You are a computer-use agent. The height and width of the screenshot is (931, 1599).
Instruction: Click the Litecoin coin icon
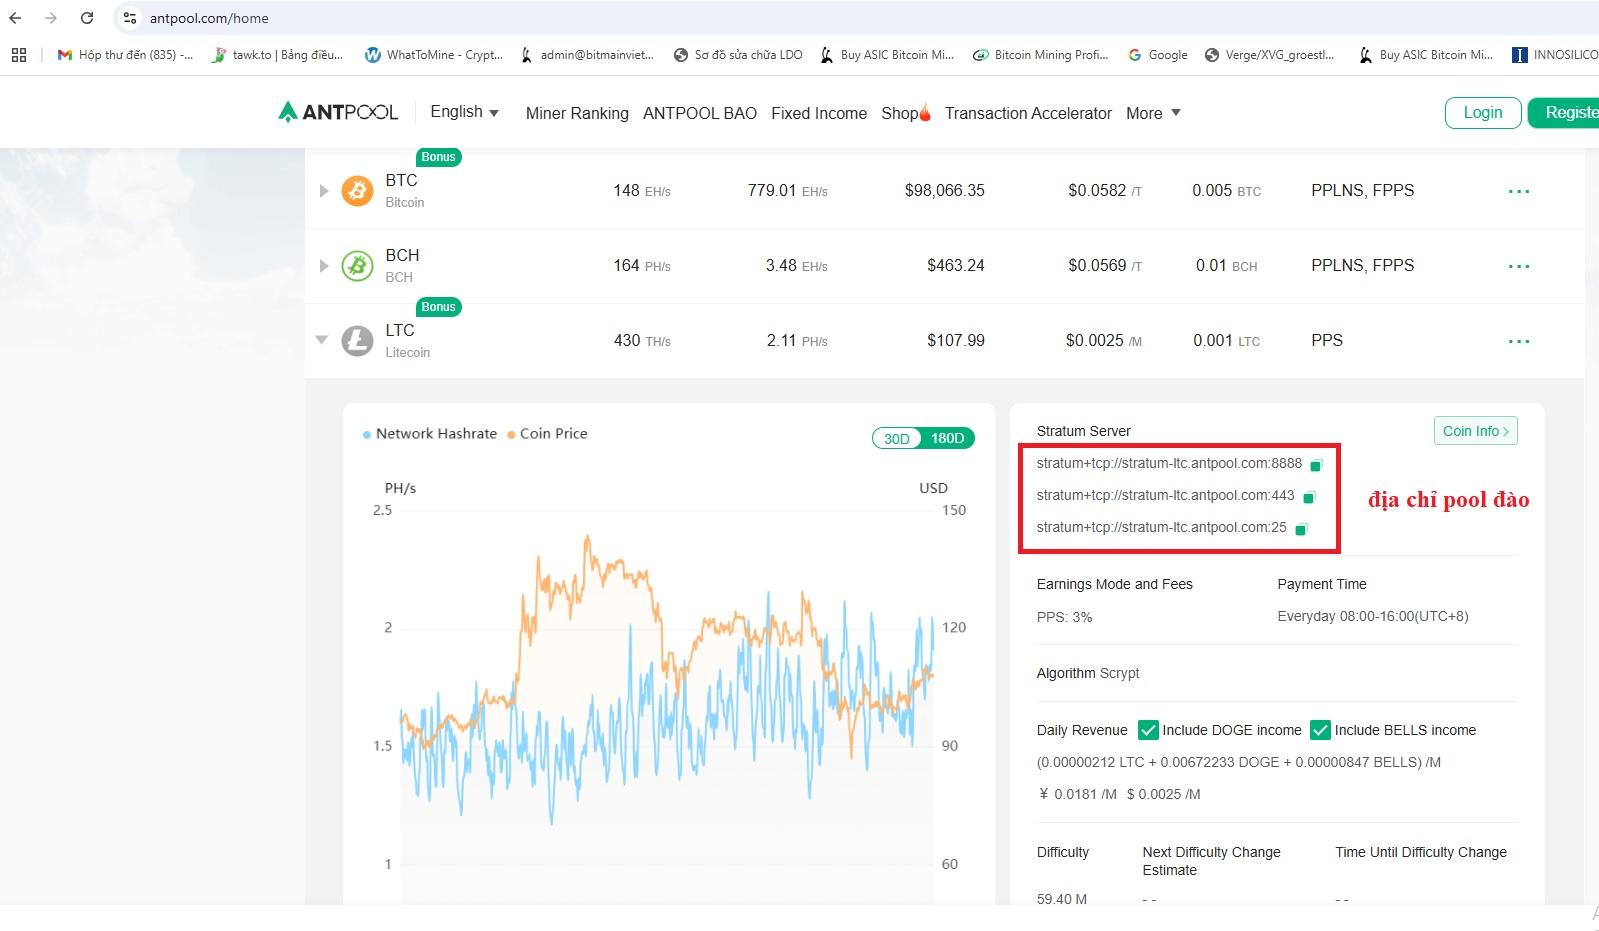pyautogui.click(x=357, y=341)
